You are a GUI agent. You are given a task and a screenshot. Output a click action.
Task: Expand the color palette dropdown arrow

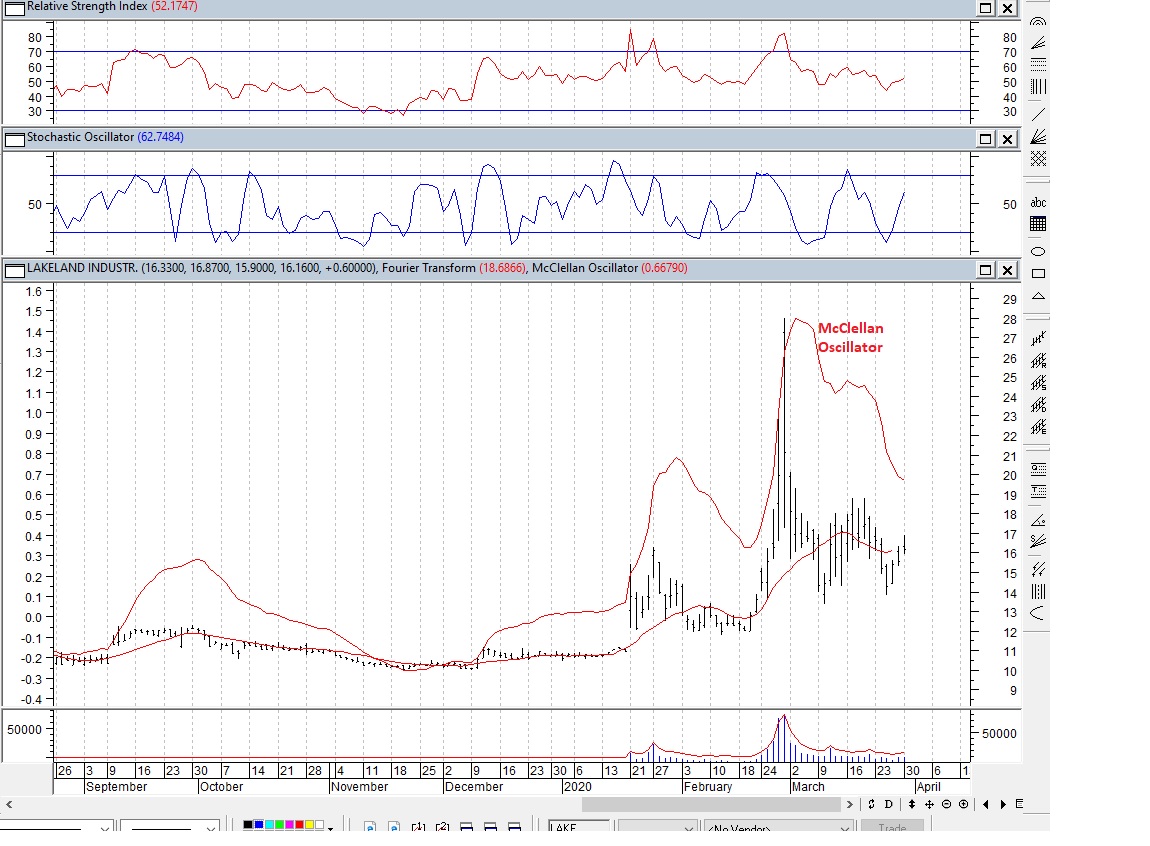coord(332,826)
